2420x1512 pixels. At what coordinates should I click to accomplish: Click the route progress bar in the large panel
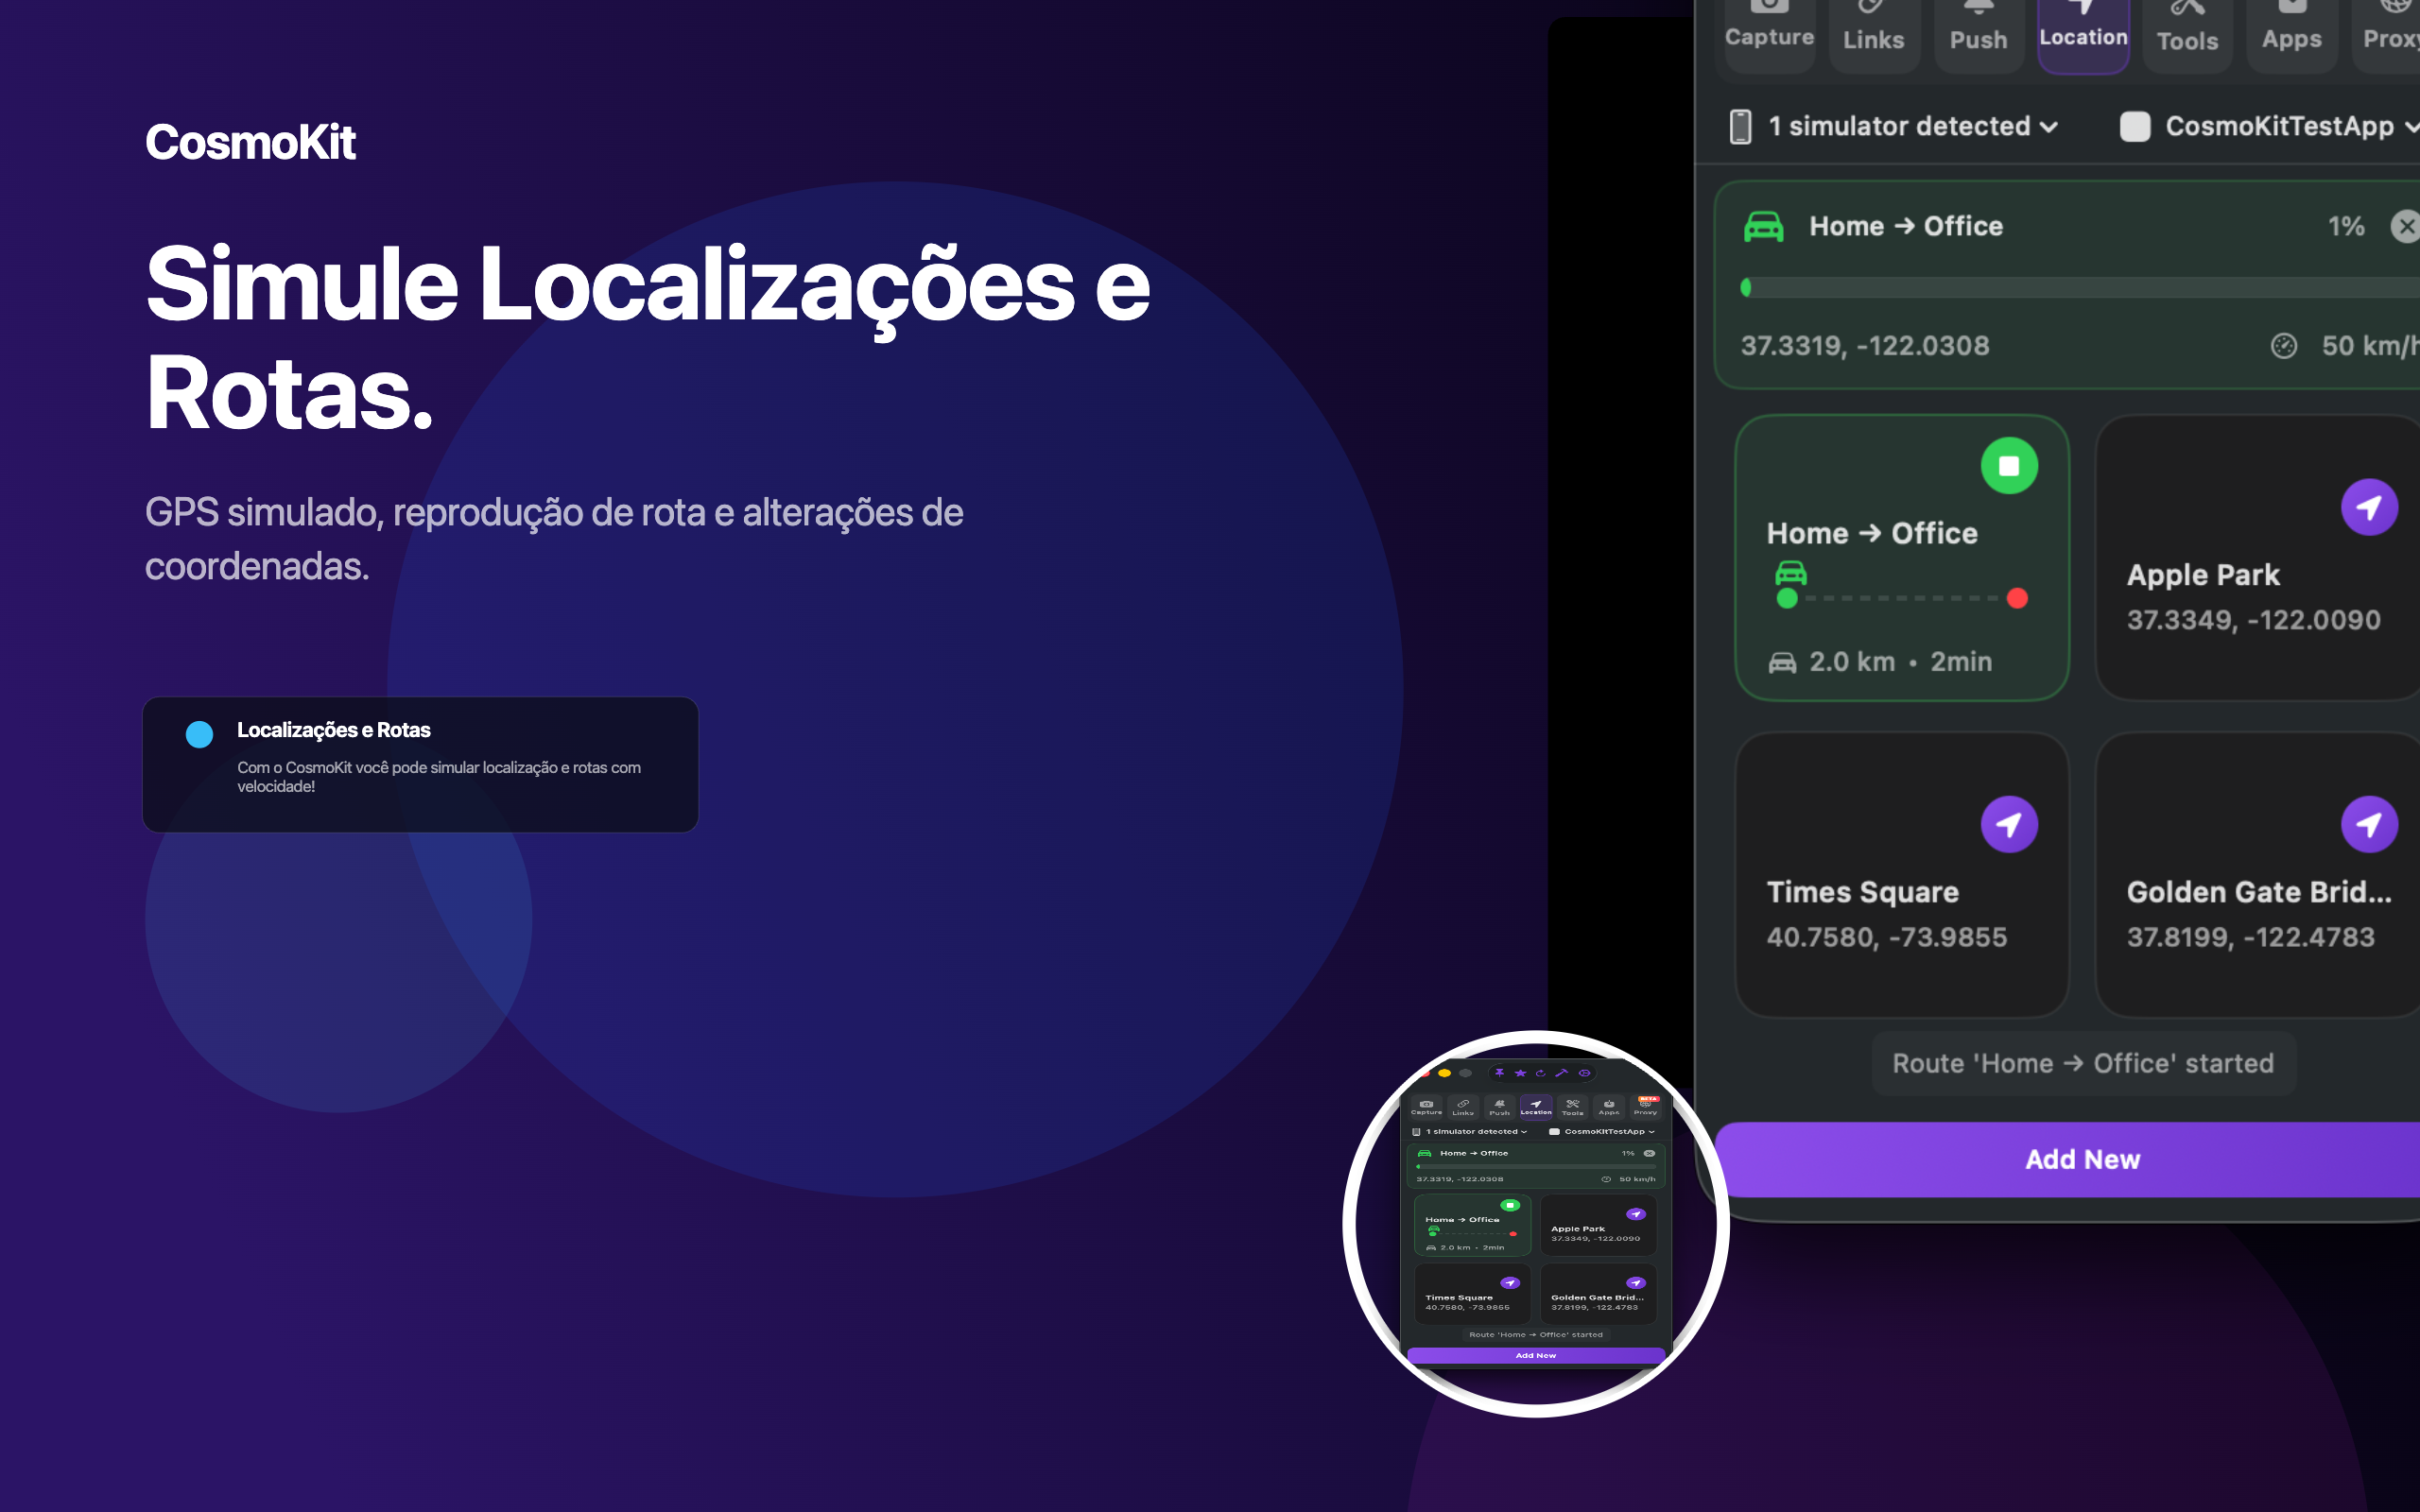(x=2080, y=288)
